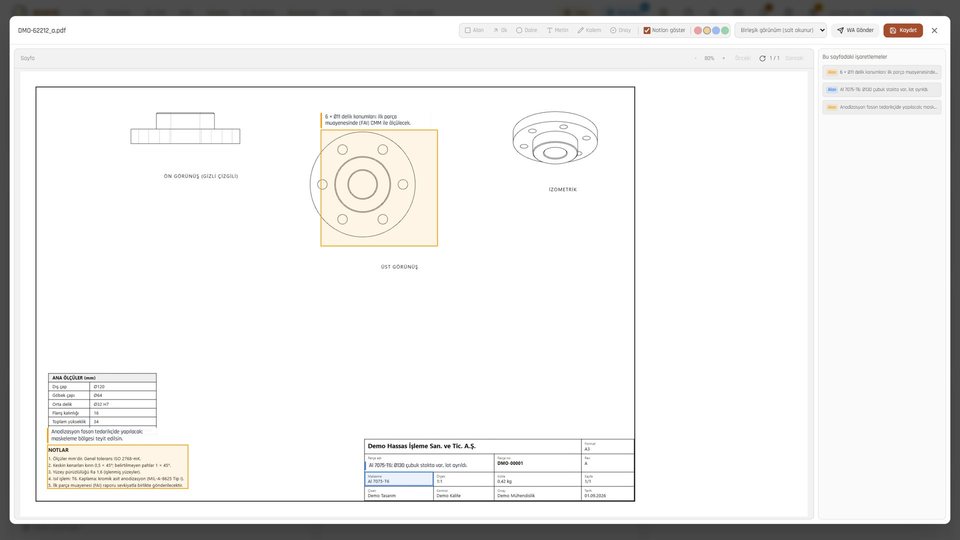Click the 'DMO-62212_a.pdf' file name

pos(42,30)
